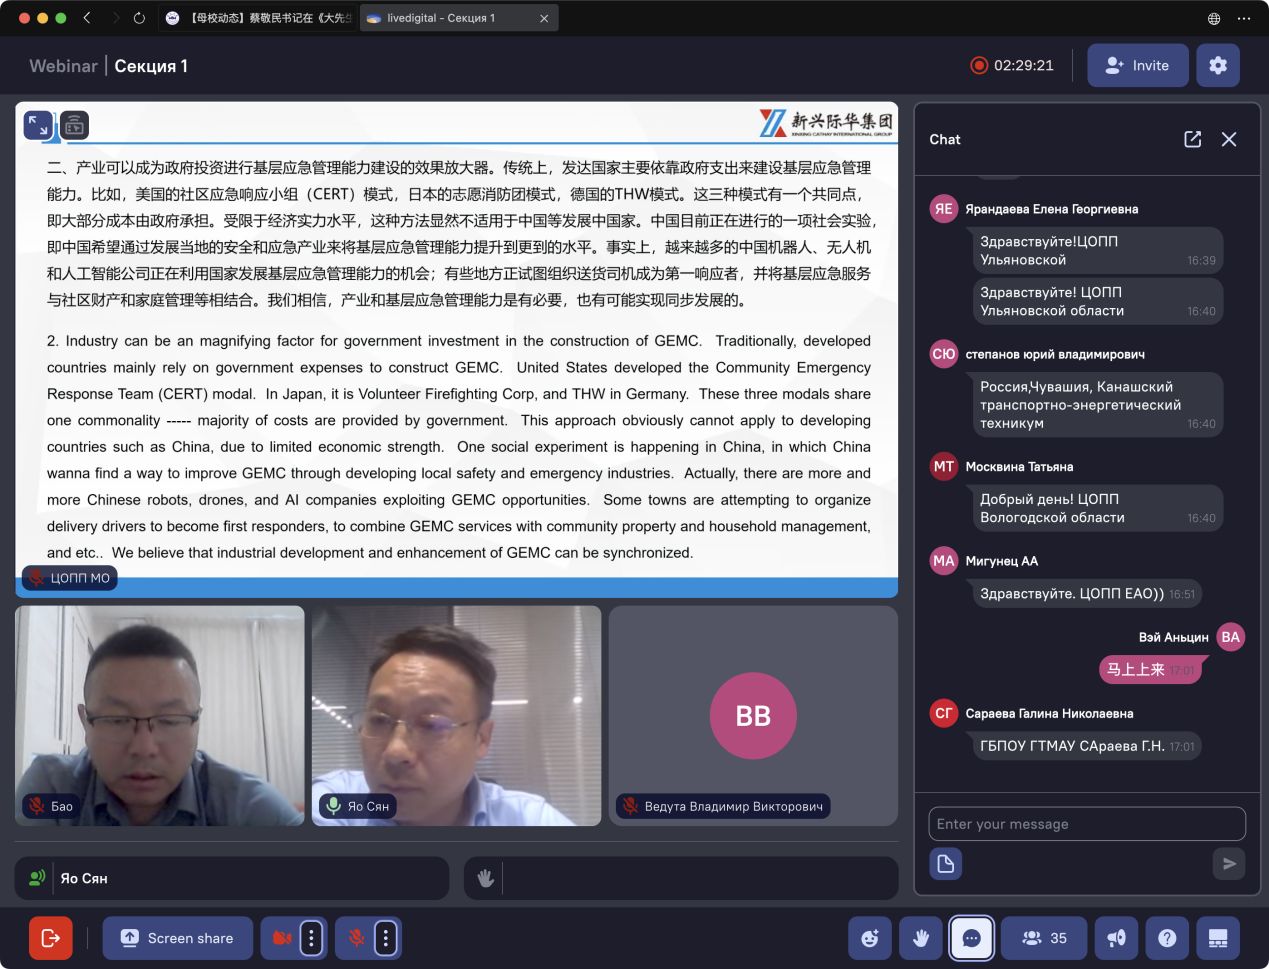
Task: Attach a file in the chat
Action: pos(945,863)
